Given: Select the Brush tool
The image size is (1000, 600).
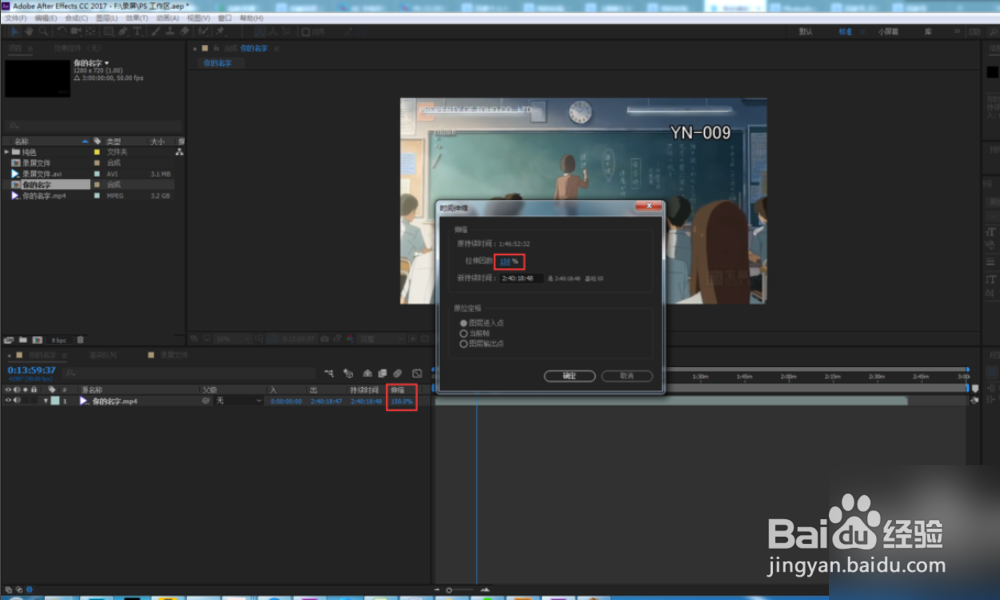Looking at the screenshot, I should (155, 31).
